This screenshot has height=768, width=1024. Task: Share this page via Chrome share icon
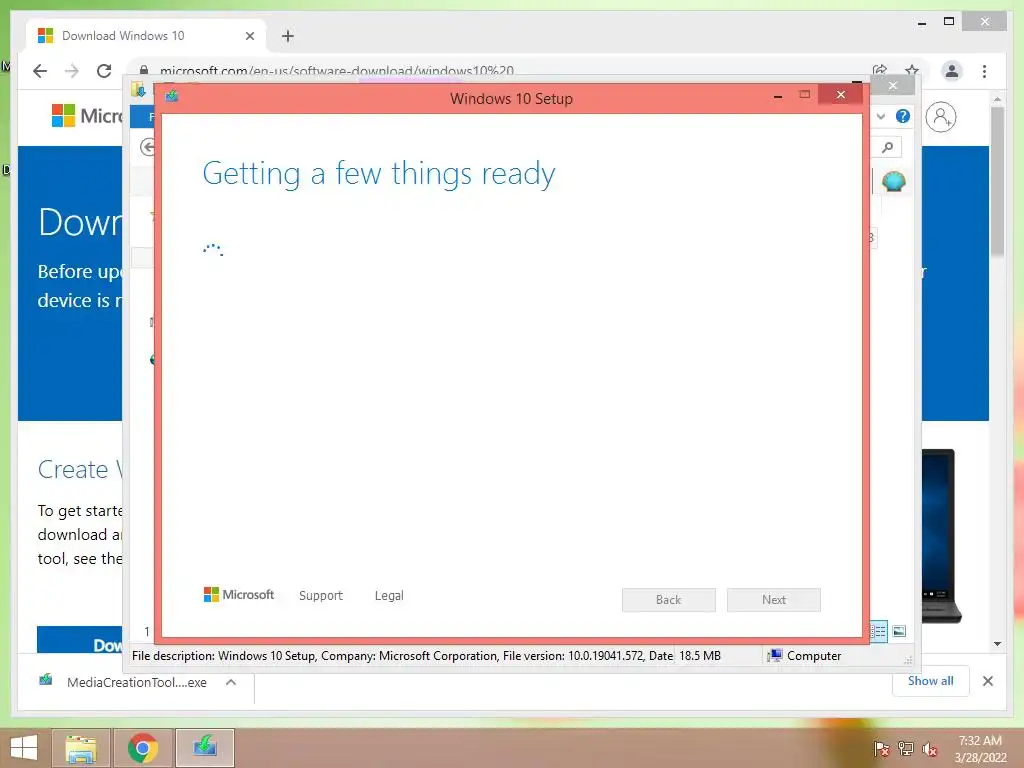point(880,70)
